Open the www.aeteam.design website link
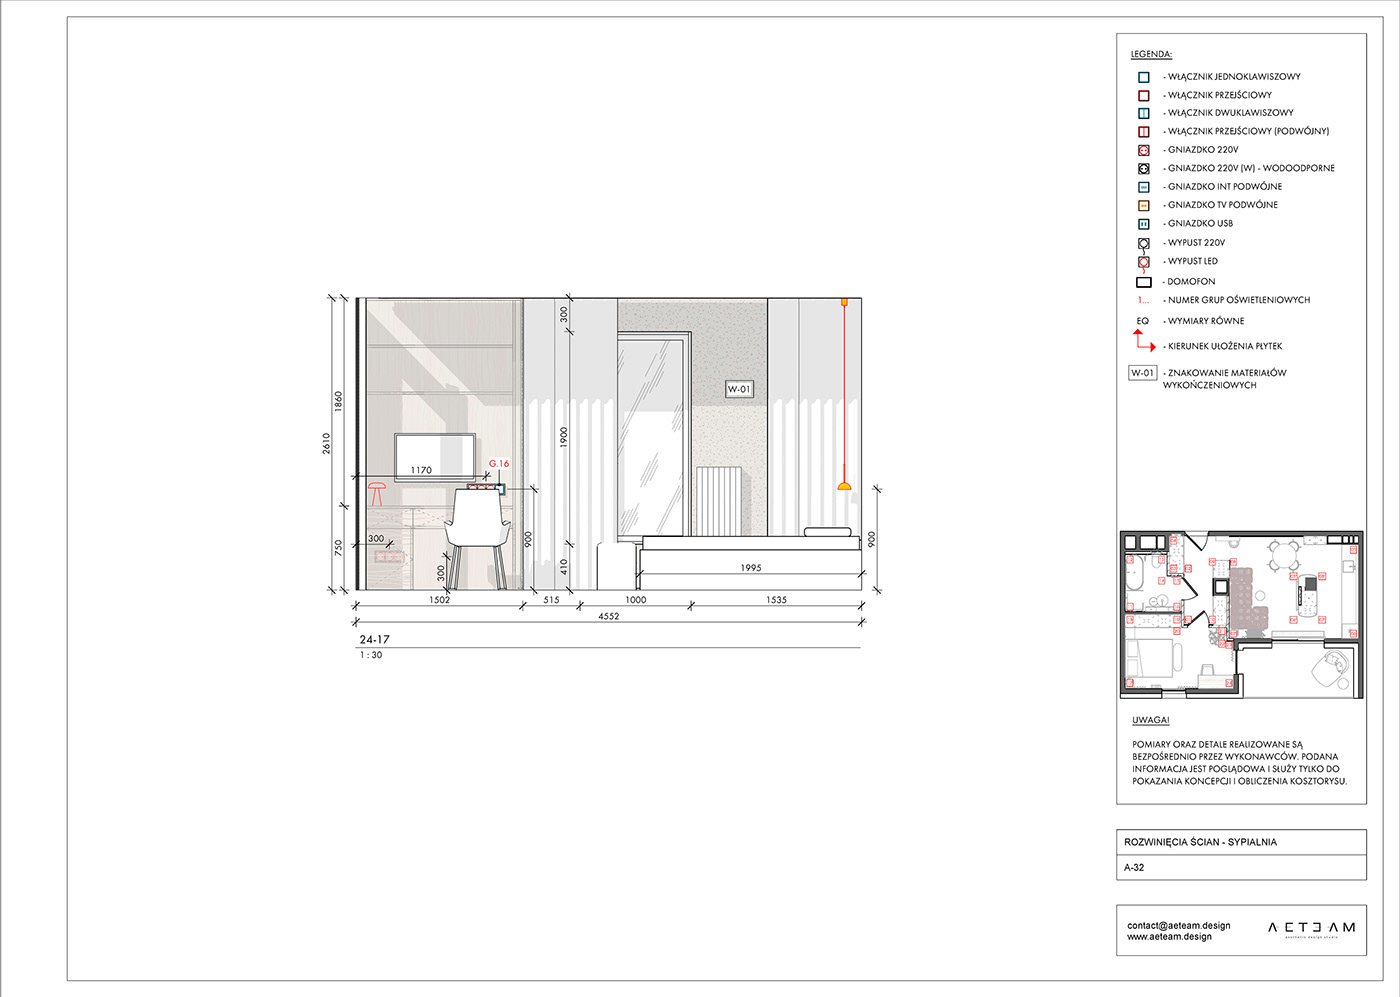1400x997 pixels. [x=1169, y=937]
